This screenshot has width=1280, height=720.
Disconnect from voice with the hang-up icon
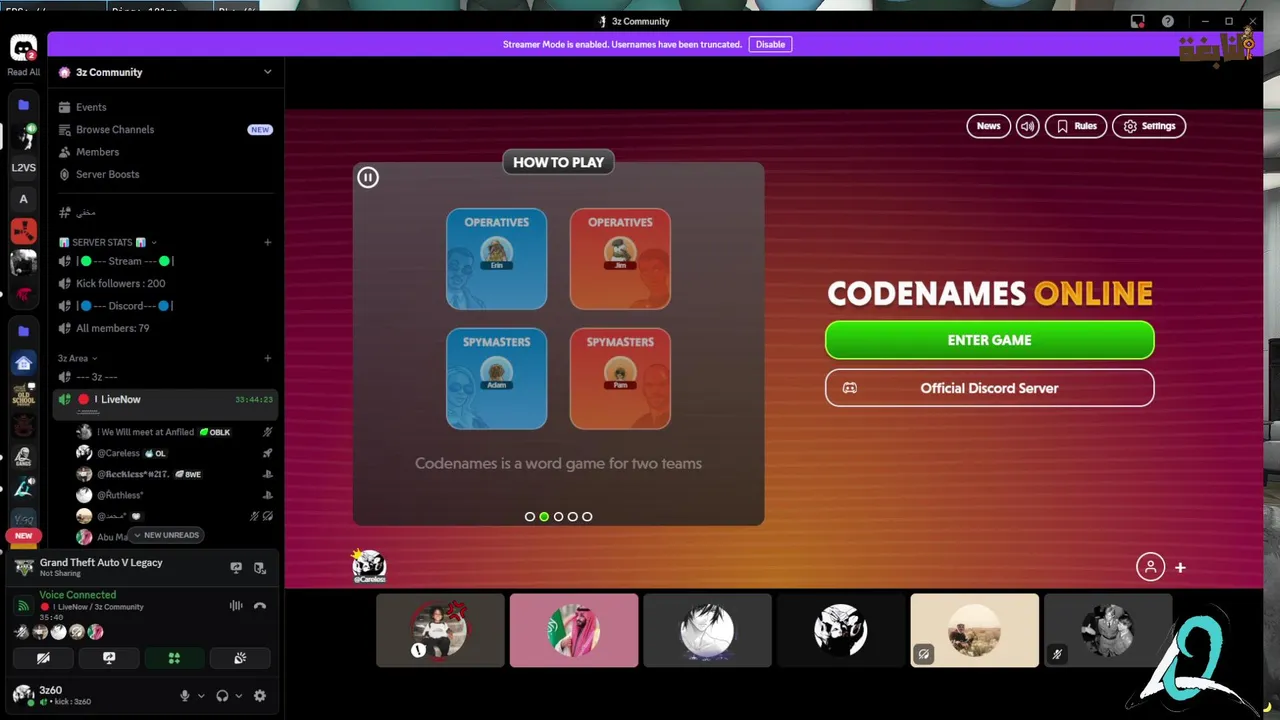(260, 605)
